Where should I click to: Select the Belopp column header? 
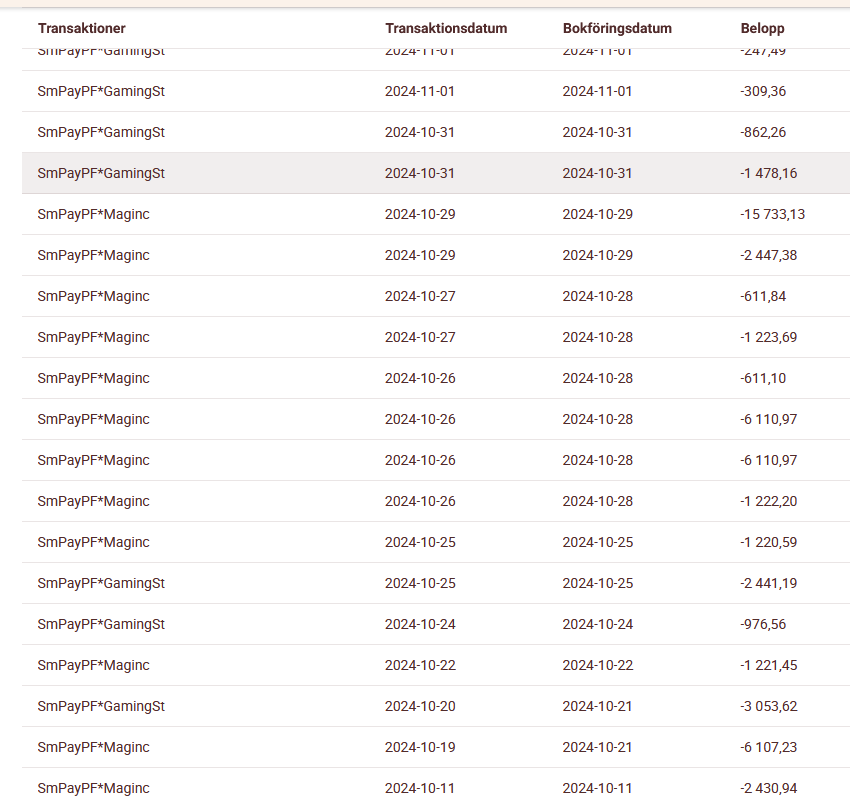[763, 29]
